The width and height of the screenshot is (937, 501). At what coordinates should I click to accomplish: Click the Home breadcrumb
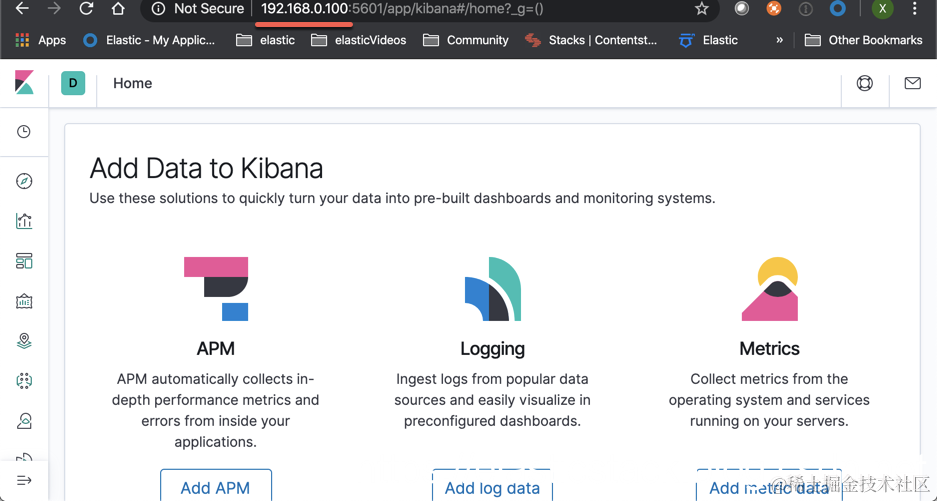click(x=133, y=83)
